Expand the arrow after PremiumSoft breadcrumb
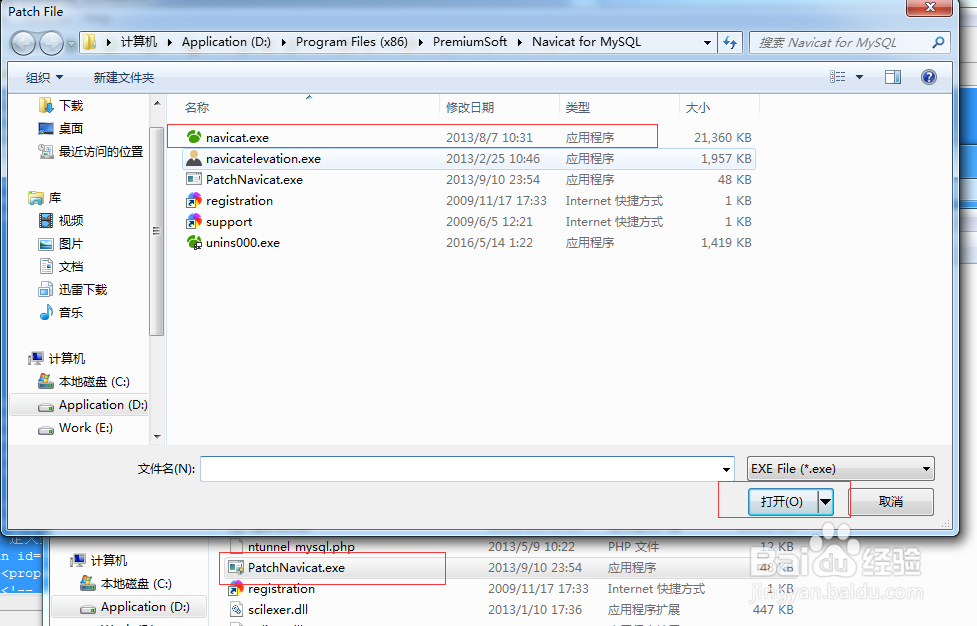This screenshot has height=626, width=977. point(520,42)
